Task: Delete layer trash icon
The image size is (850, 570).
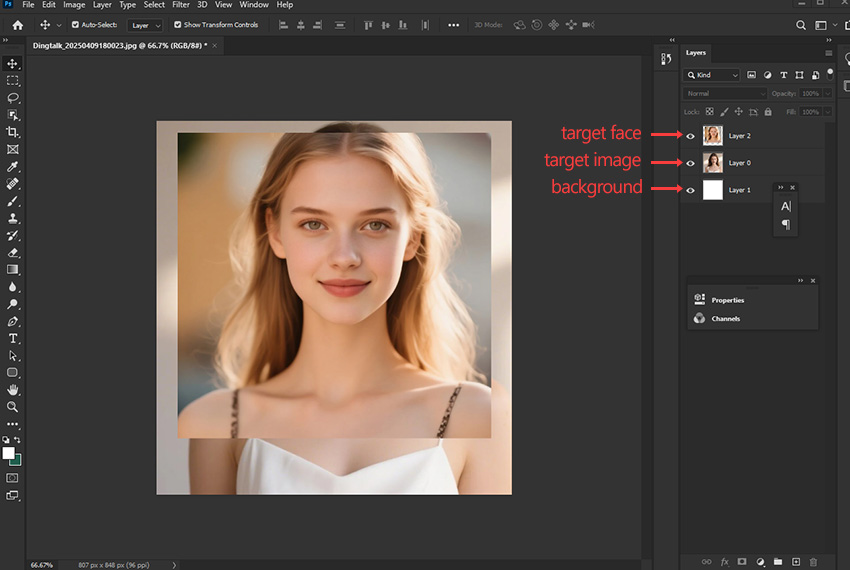Action: pos(813,562)
